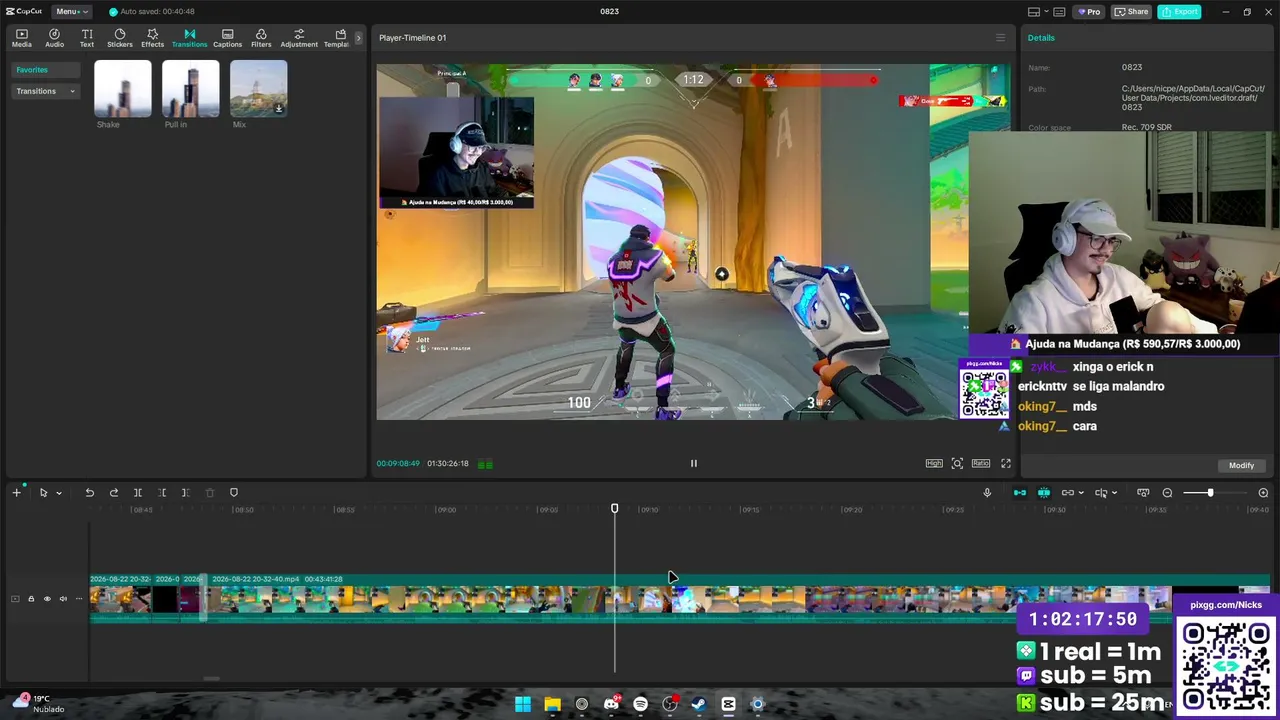Screen dimensions: 1280x720
Task: Open the Windows Start menu
Action: click(x=523, y=704)
